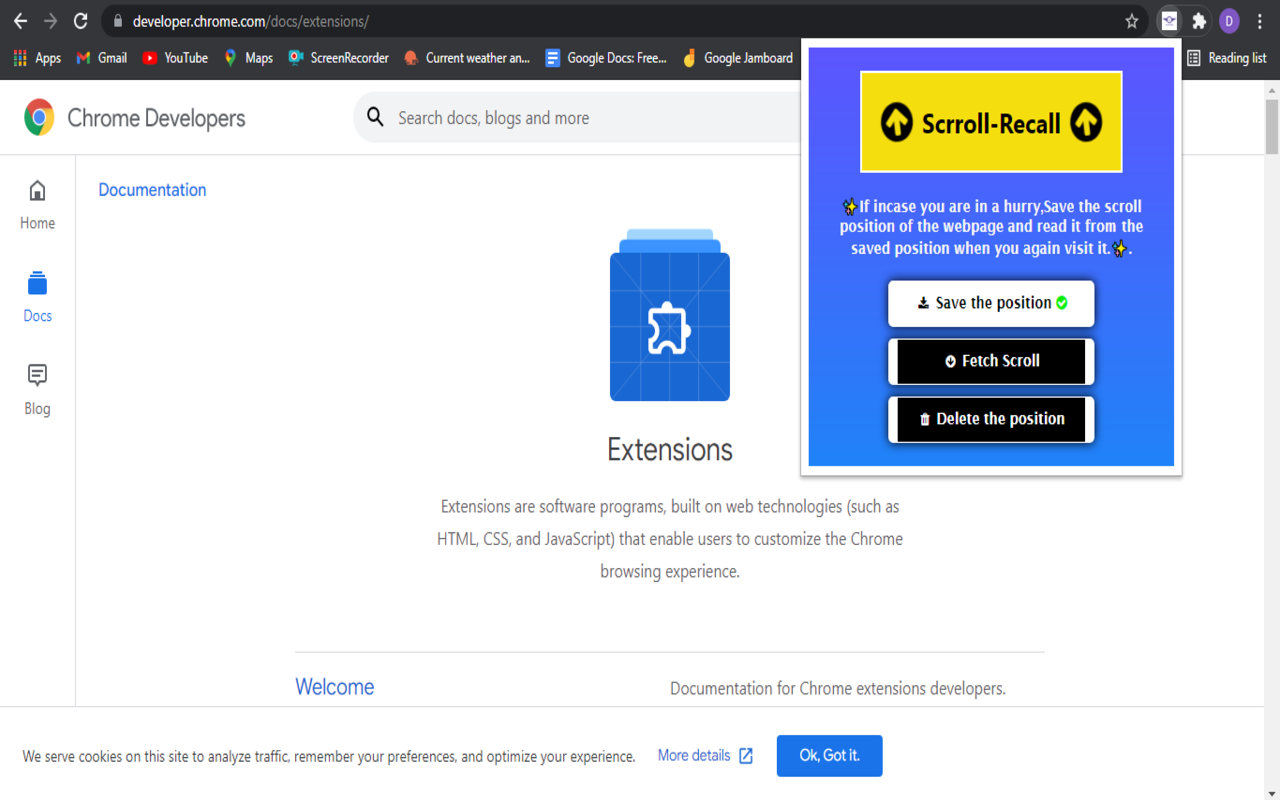Open Blog from the sidebar
This screenshot has width=1280, height=800.
click(x=37, y=389)
